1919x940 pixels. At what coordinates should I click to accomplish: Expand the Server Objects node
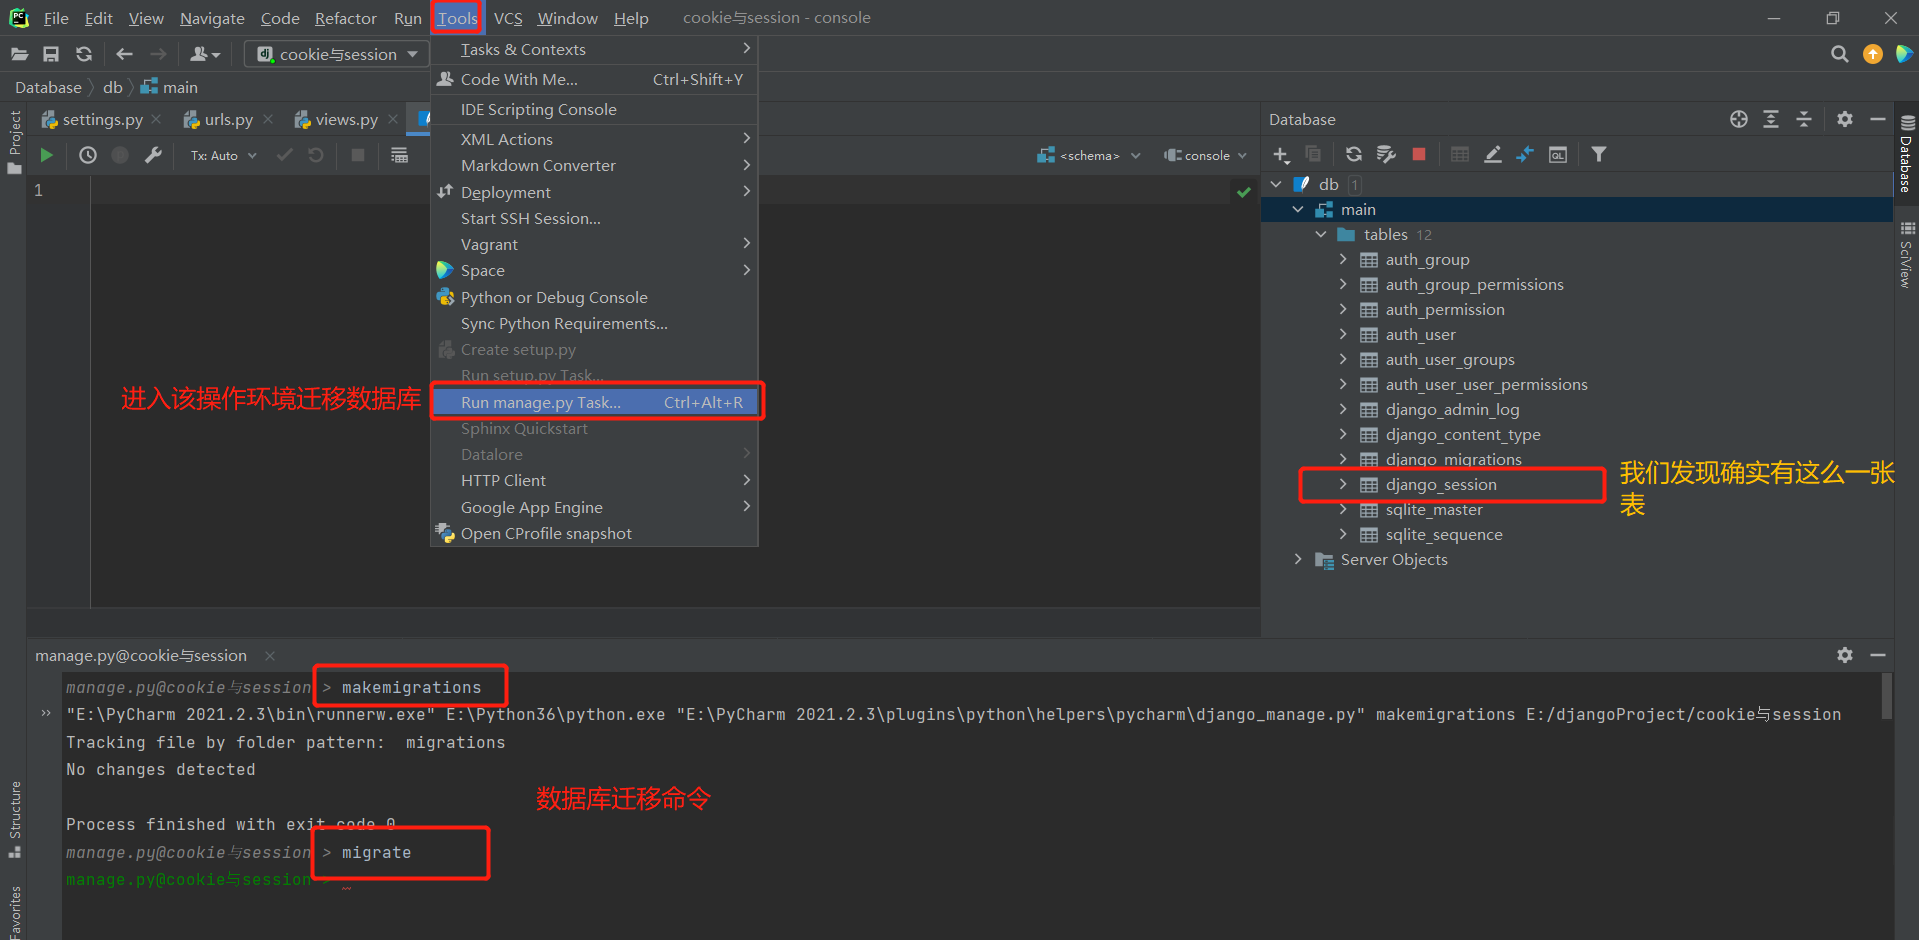click(x=1298, y=559)
